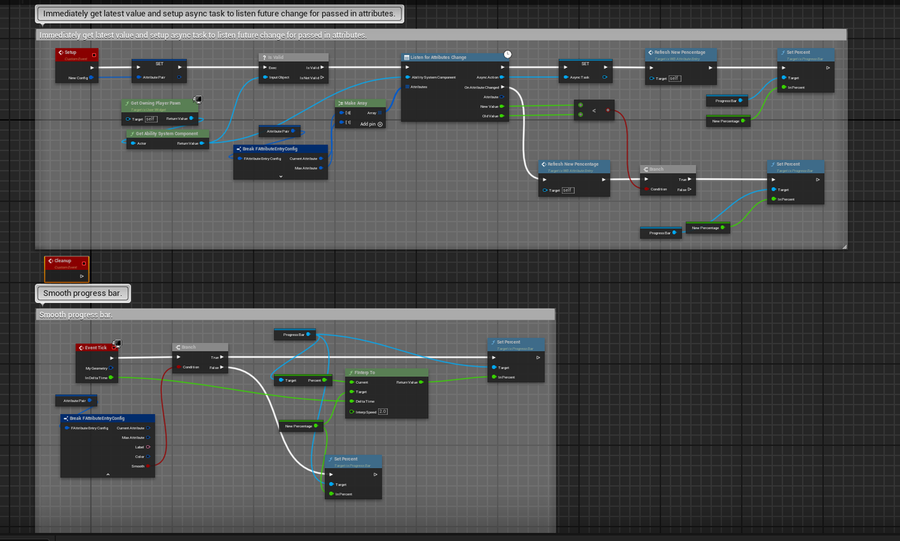Click the latent clock icon on Listen node
The width and height of the screenshot is (900, 541).
507,55
